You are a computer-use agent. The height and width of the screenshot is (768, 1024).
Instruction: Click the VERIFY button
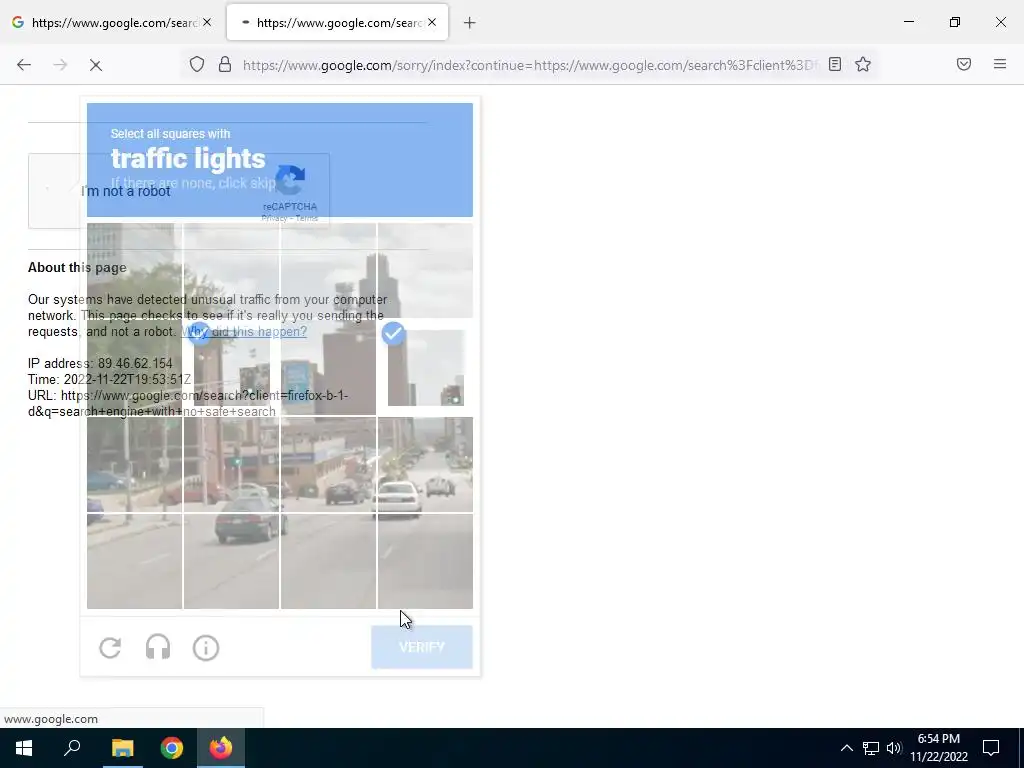(422, 647)
